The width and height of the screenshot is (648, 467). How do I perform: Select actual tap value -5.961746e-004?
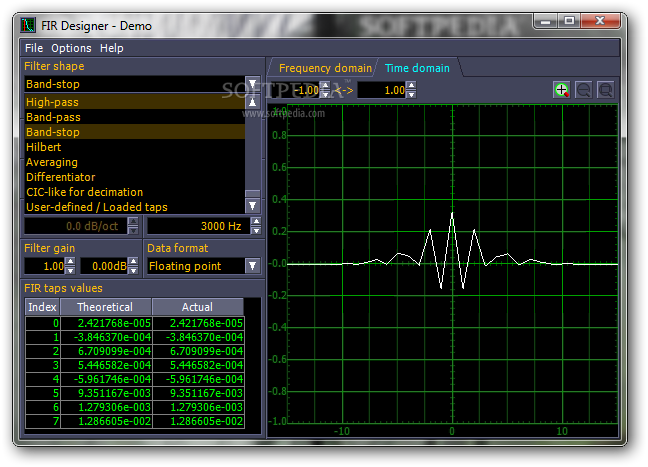[198, 379]
